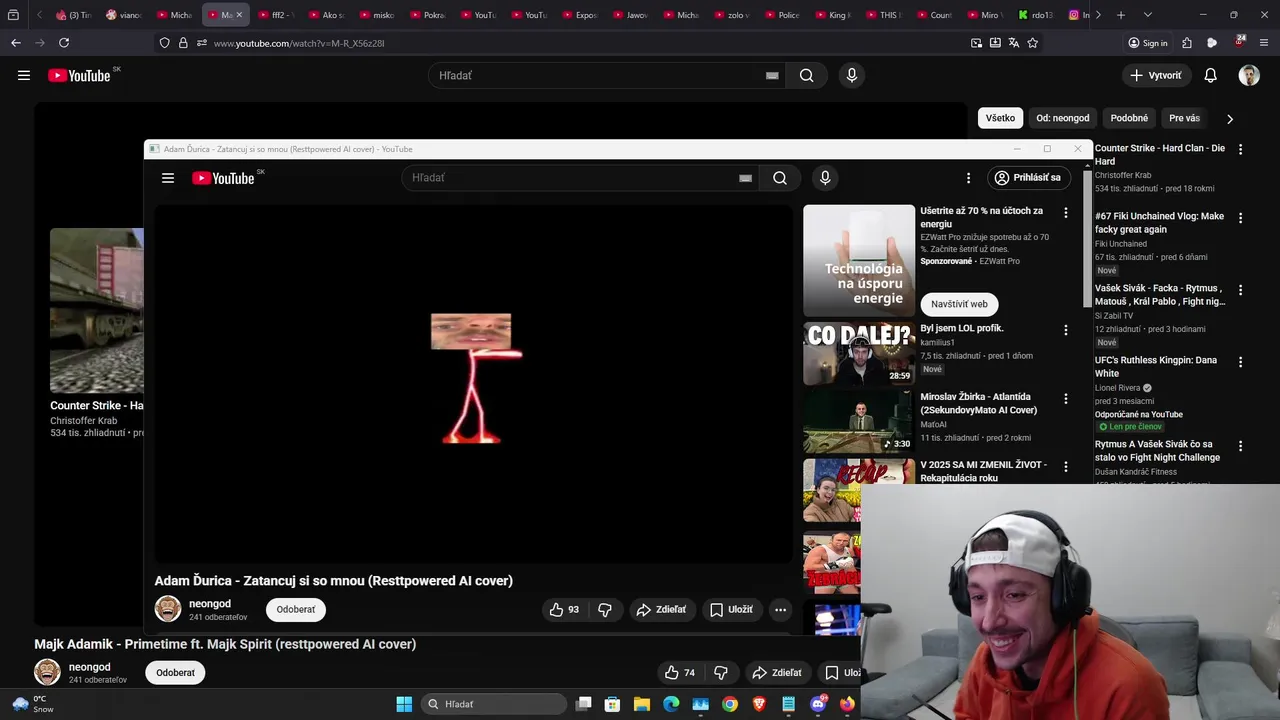Open notifications bell in background YouTube
Viewport: 1280px width, 720px height.
(x=1210, y=75)
